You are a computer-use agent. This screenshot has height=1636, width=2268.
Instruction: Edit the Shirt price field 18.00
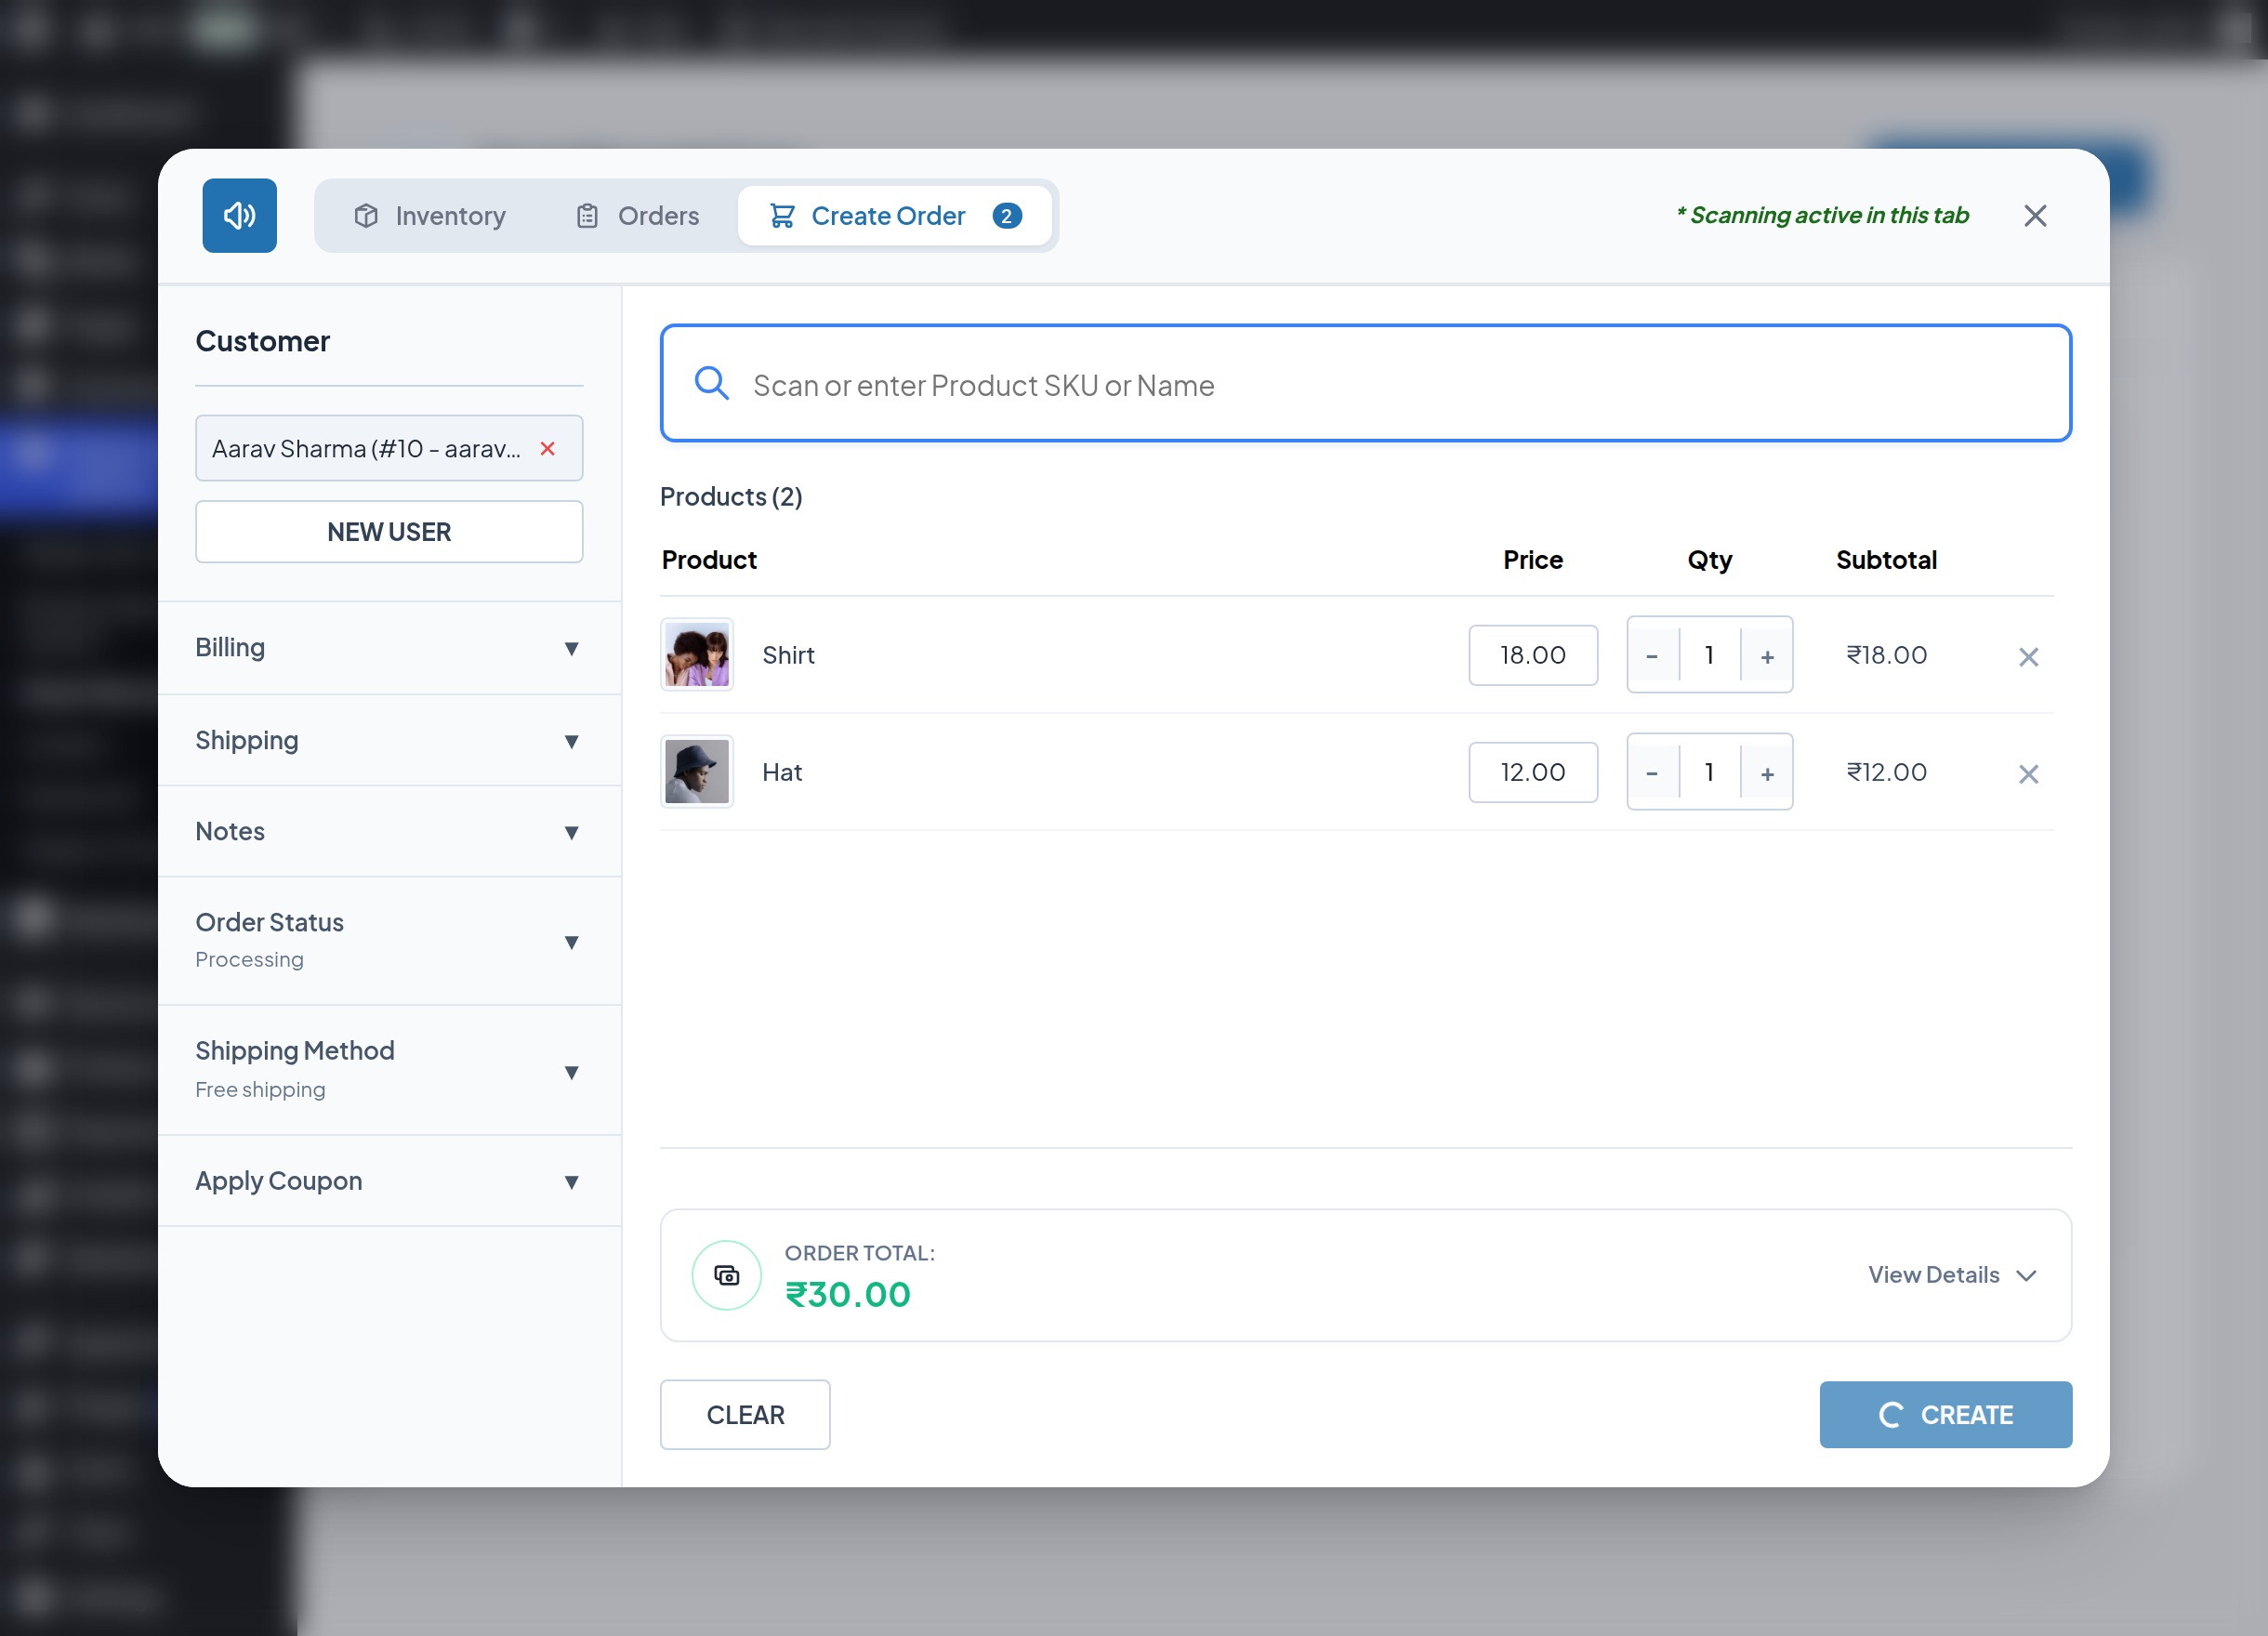tap(1533, 655)
